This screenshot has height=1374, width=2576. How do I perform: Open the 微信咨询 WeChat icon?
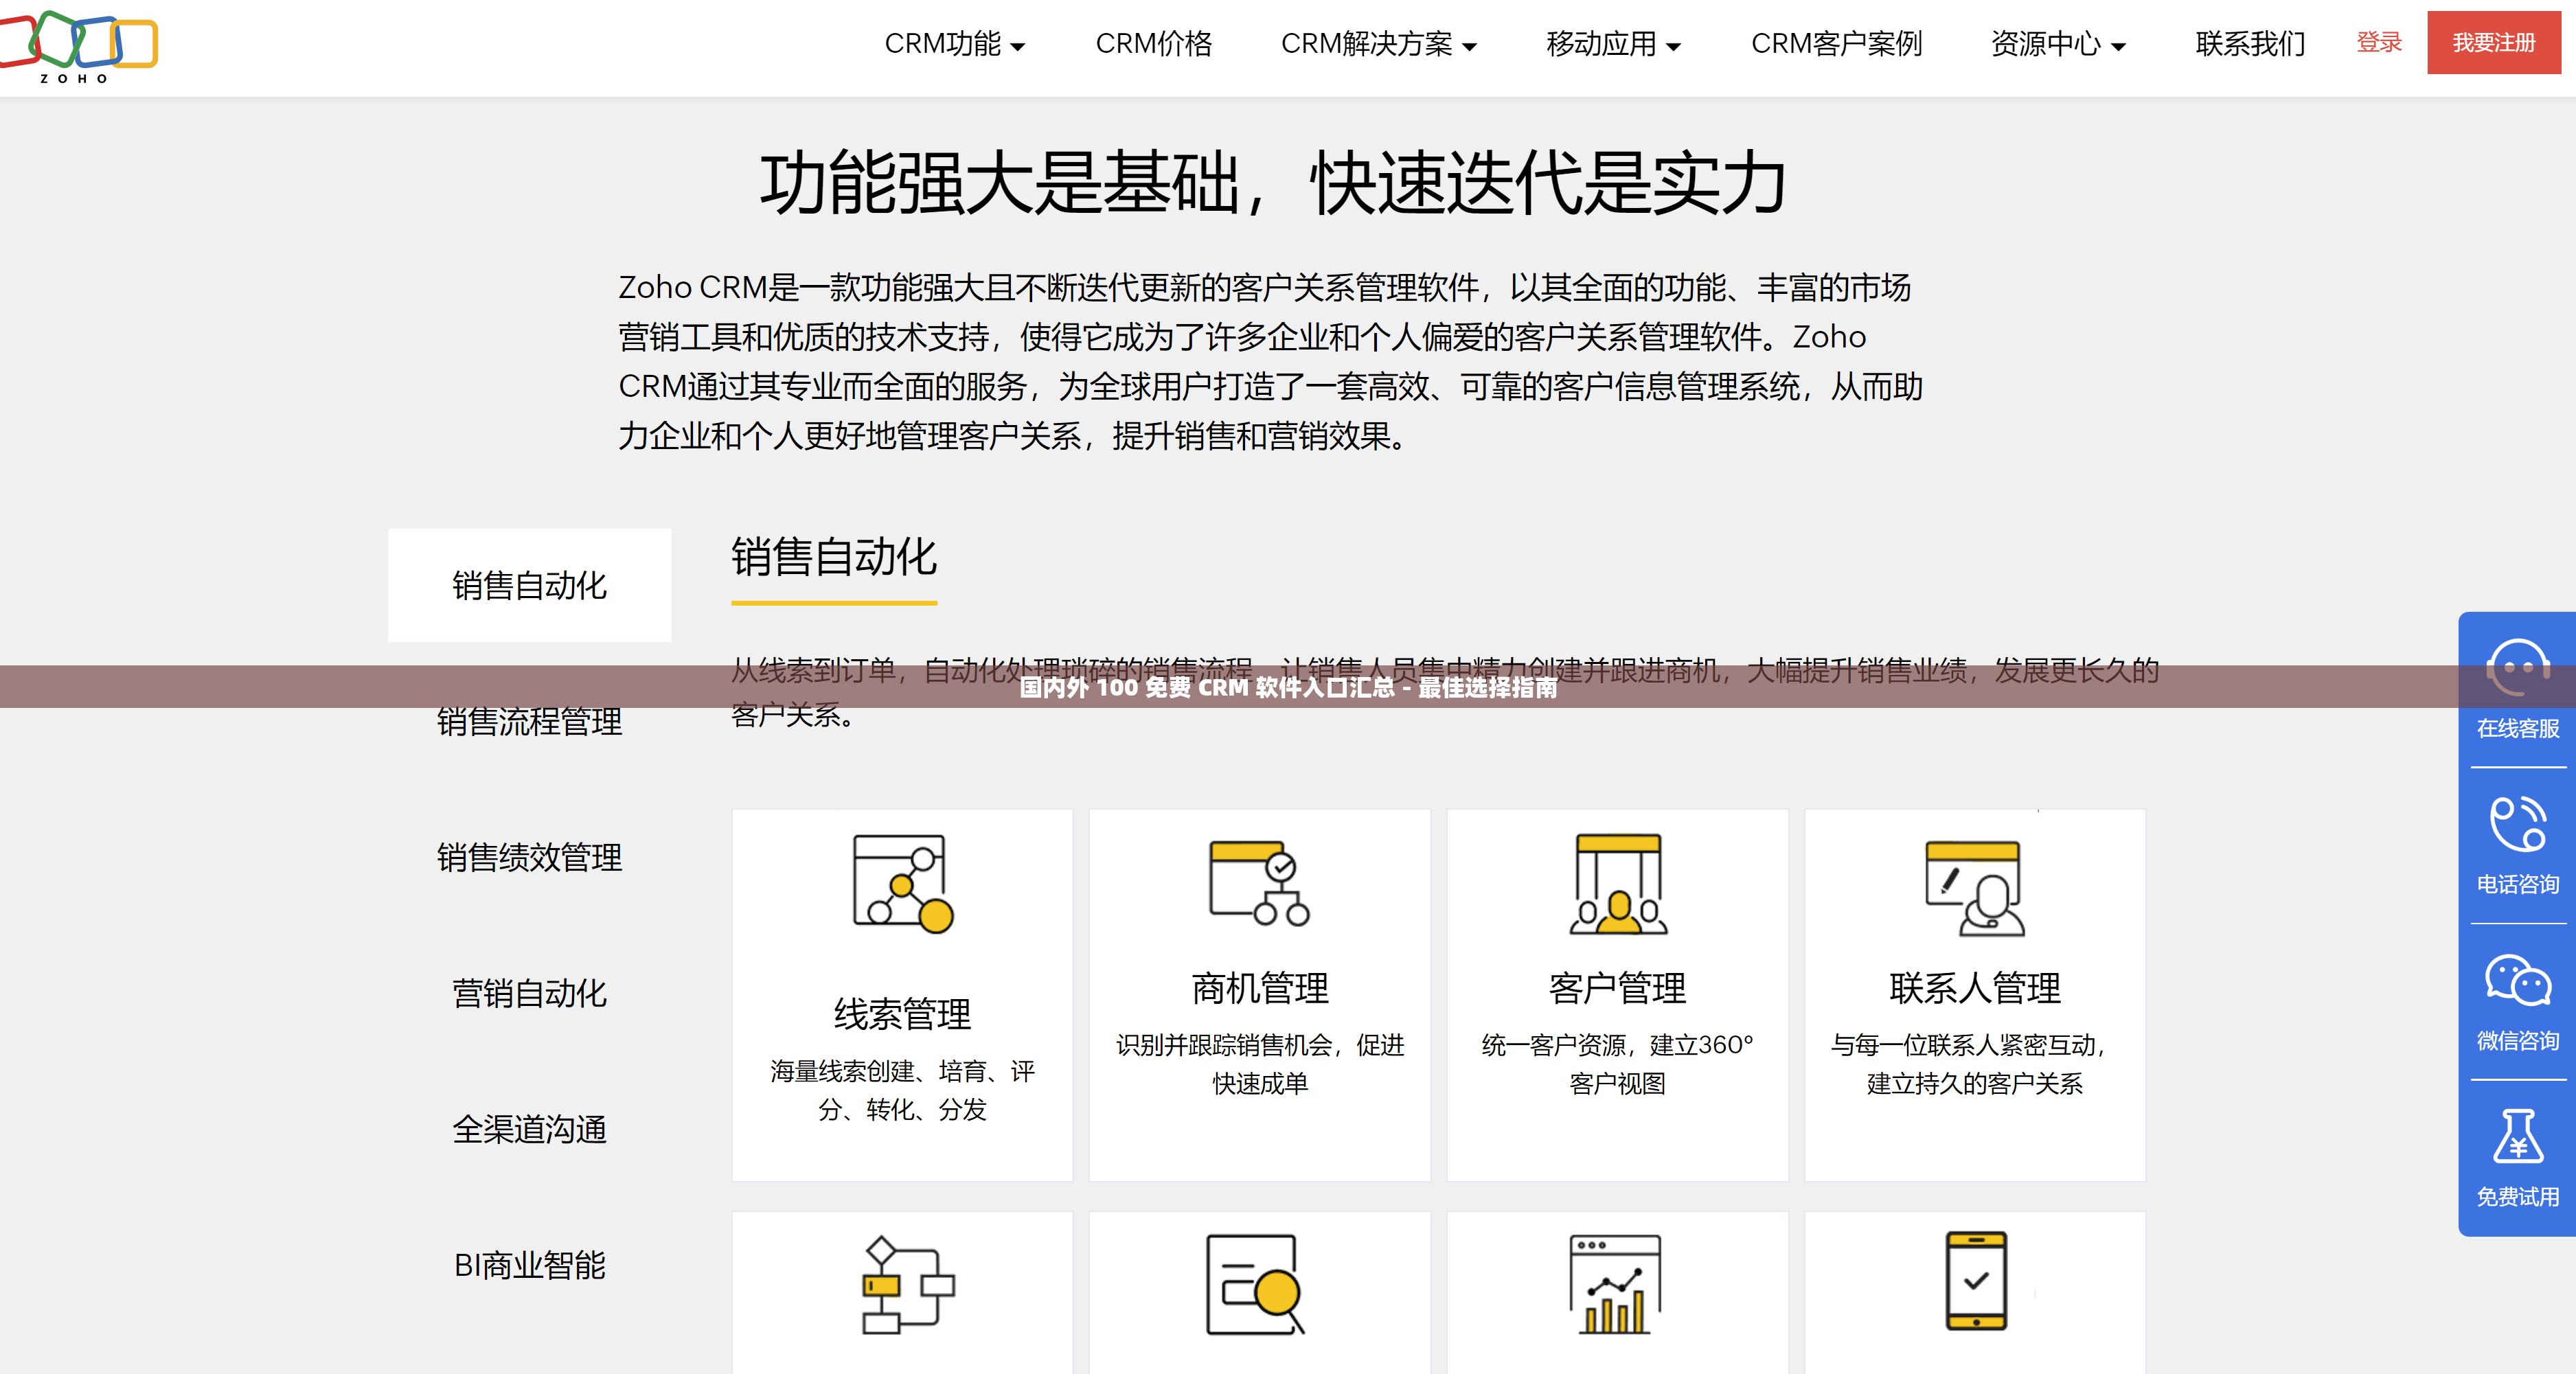pos(2517,980)
